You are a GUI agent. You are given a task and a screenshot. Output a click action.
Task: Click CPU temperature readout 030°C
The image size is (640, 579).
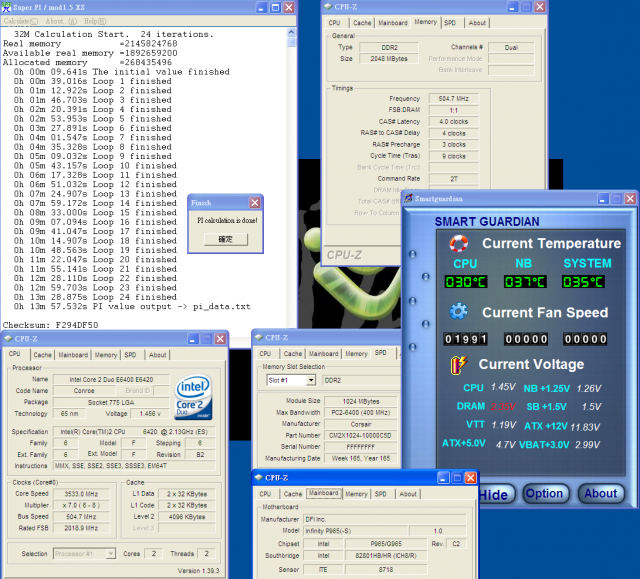coord(466,282)
